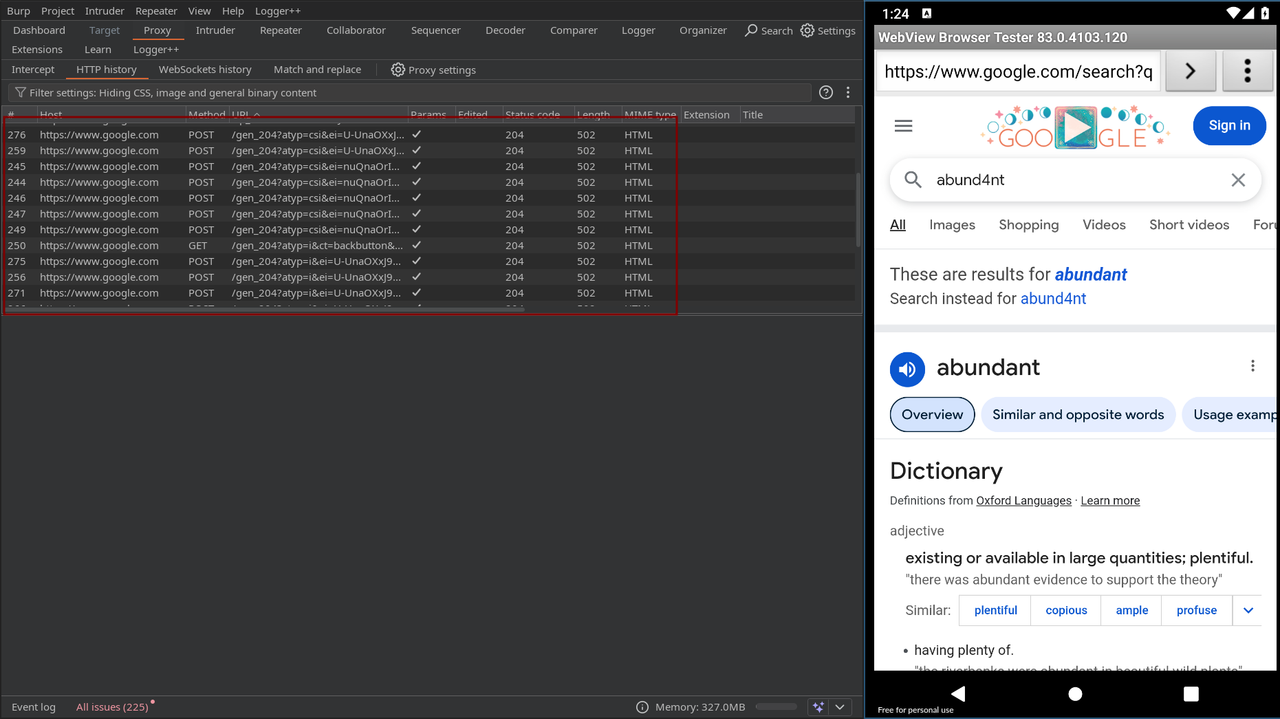Image resolution: width=1280 pixels, height=719 pixels.
Task: Click the Wi-Fi status icon in emulator
Action: (1234, 13)
